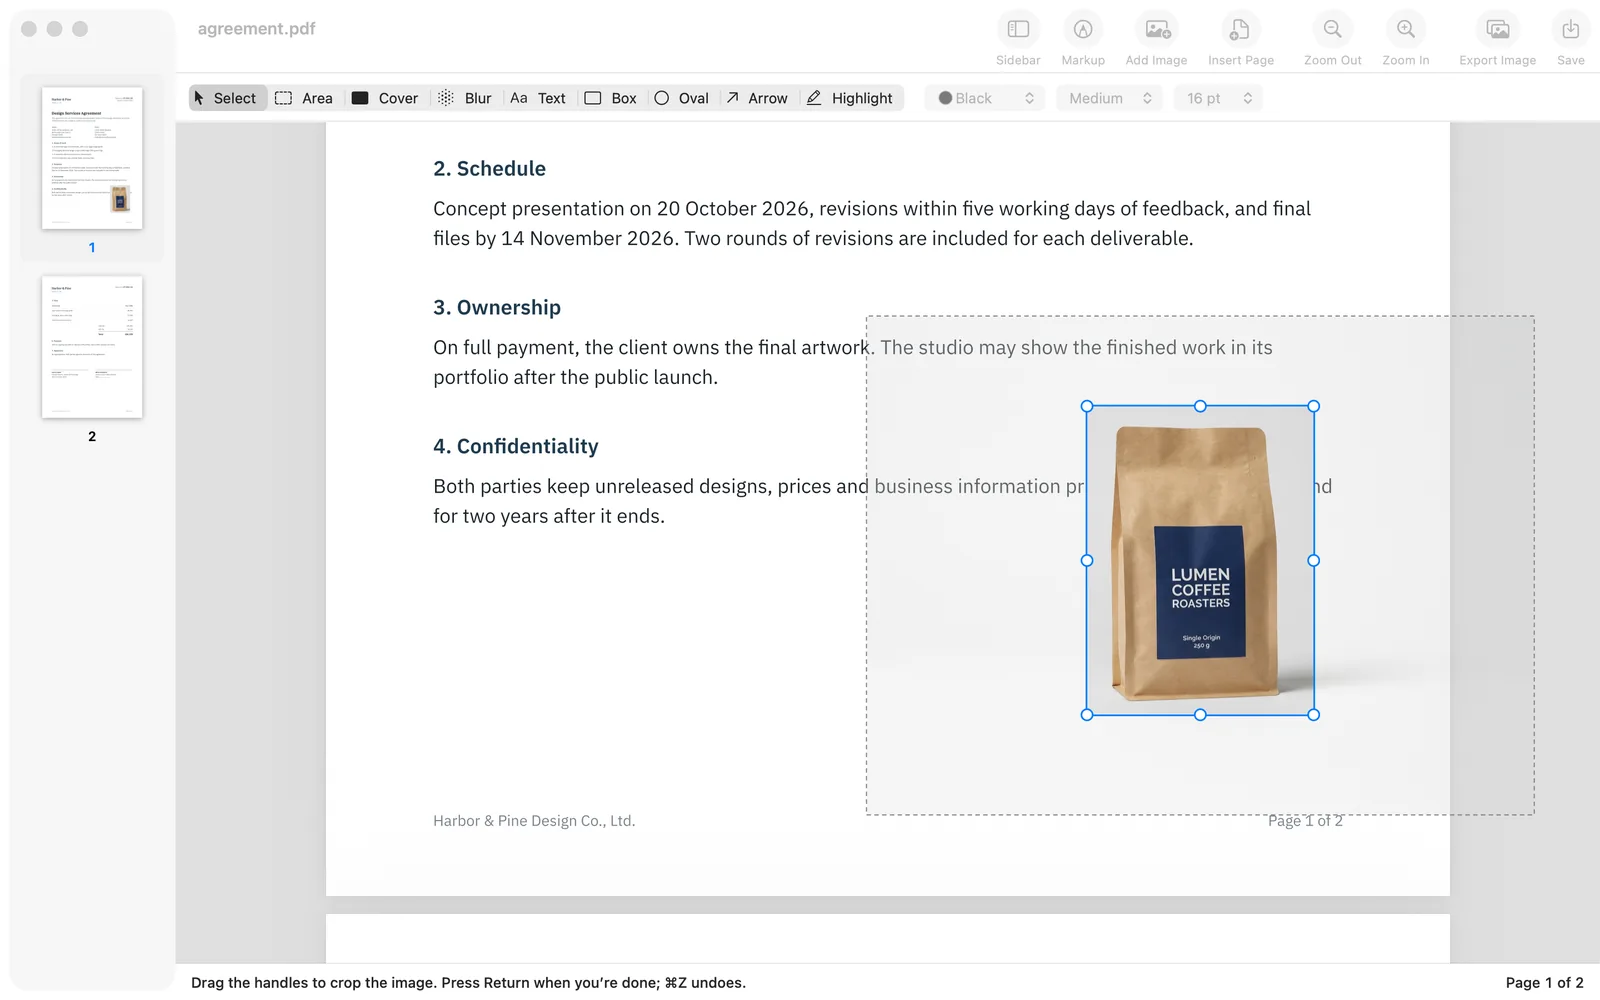Screen dimensions: 1600x1000
Task: Click the bottom-right crop handle of image
Action: [x=1314, y=715]
